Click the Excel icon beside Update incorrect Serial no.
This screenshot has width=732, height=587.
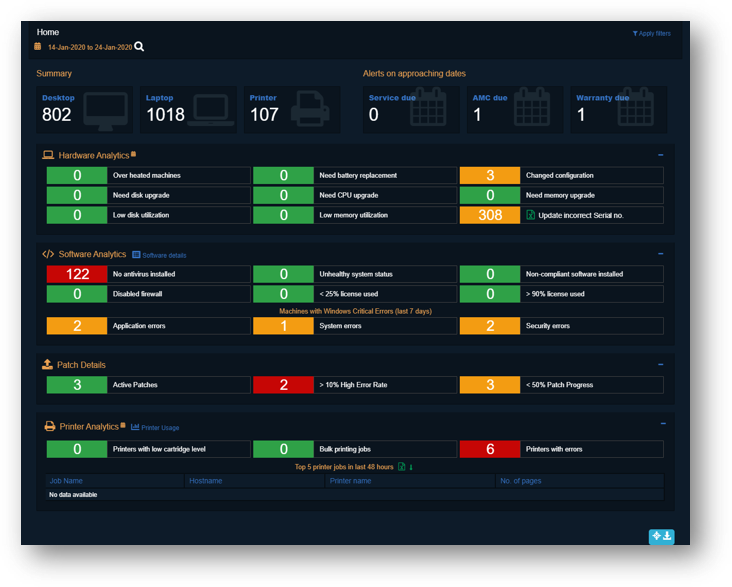(531, 215)
